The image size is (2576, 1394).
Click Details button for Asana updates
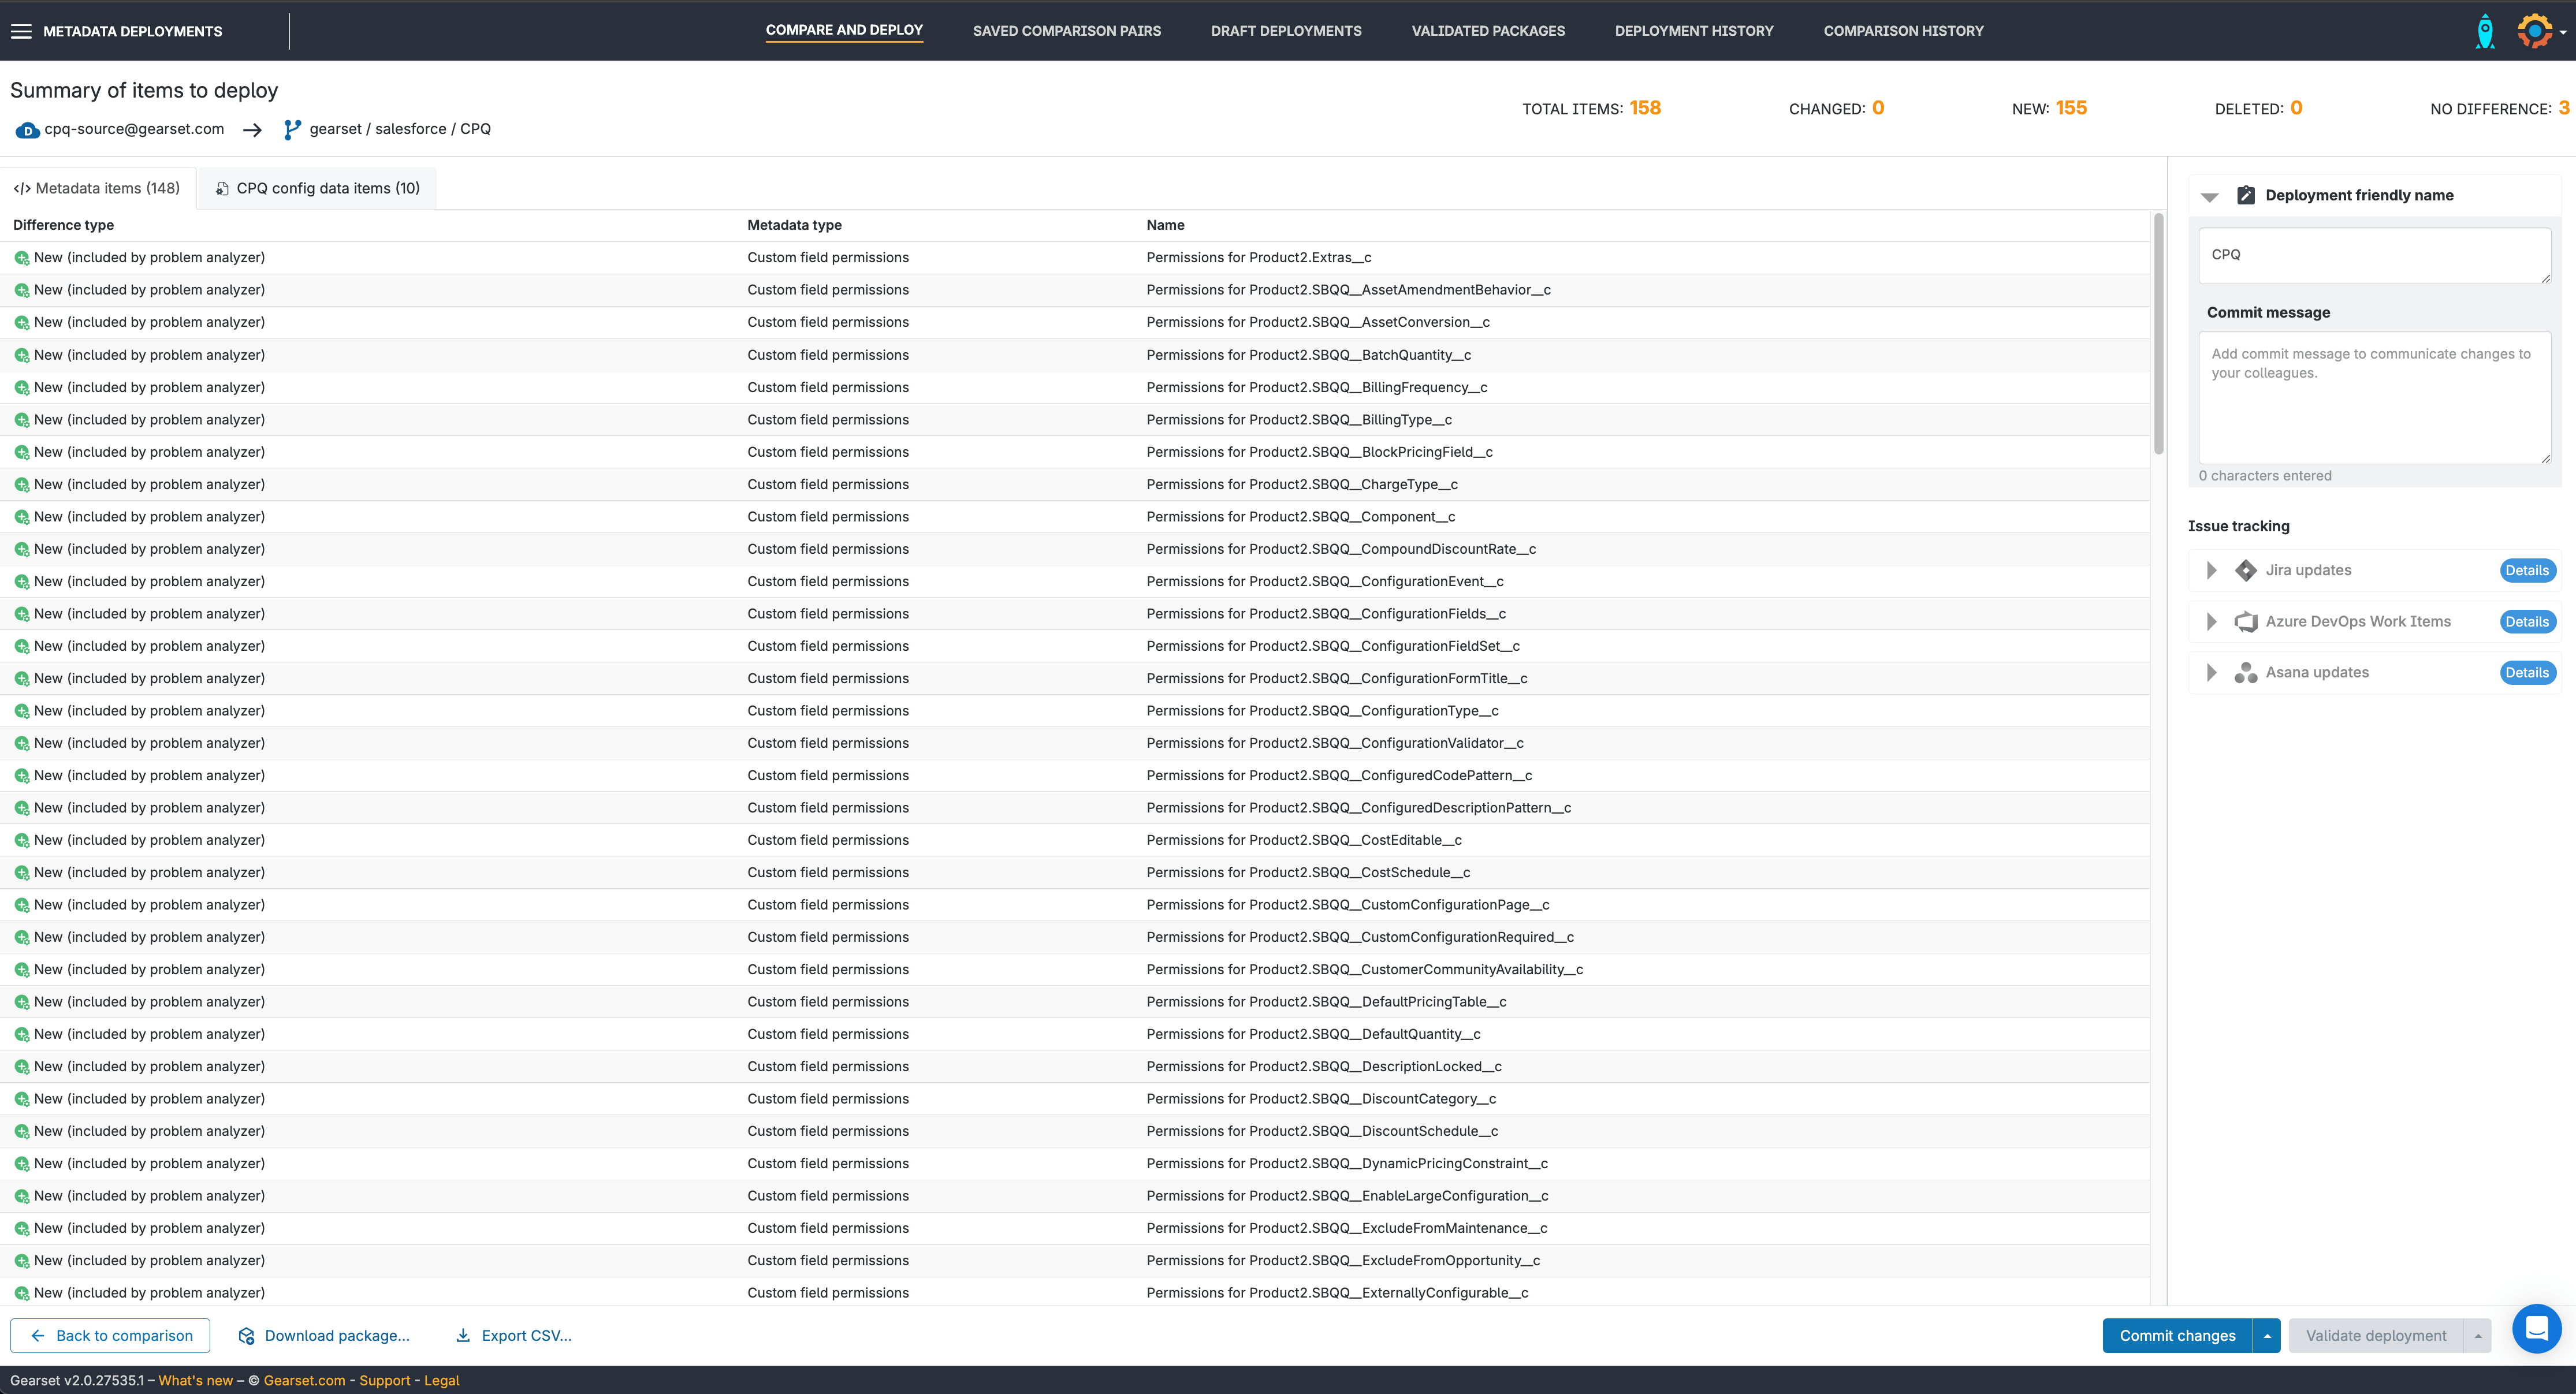(x=2526, y=672)
